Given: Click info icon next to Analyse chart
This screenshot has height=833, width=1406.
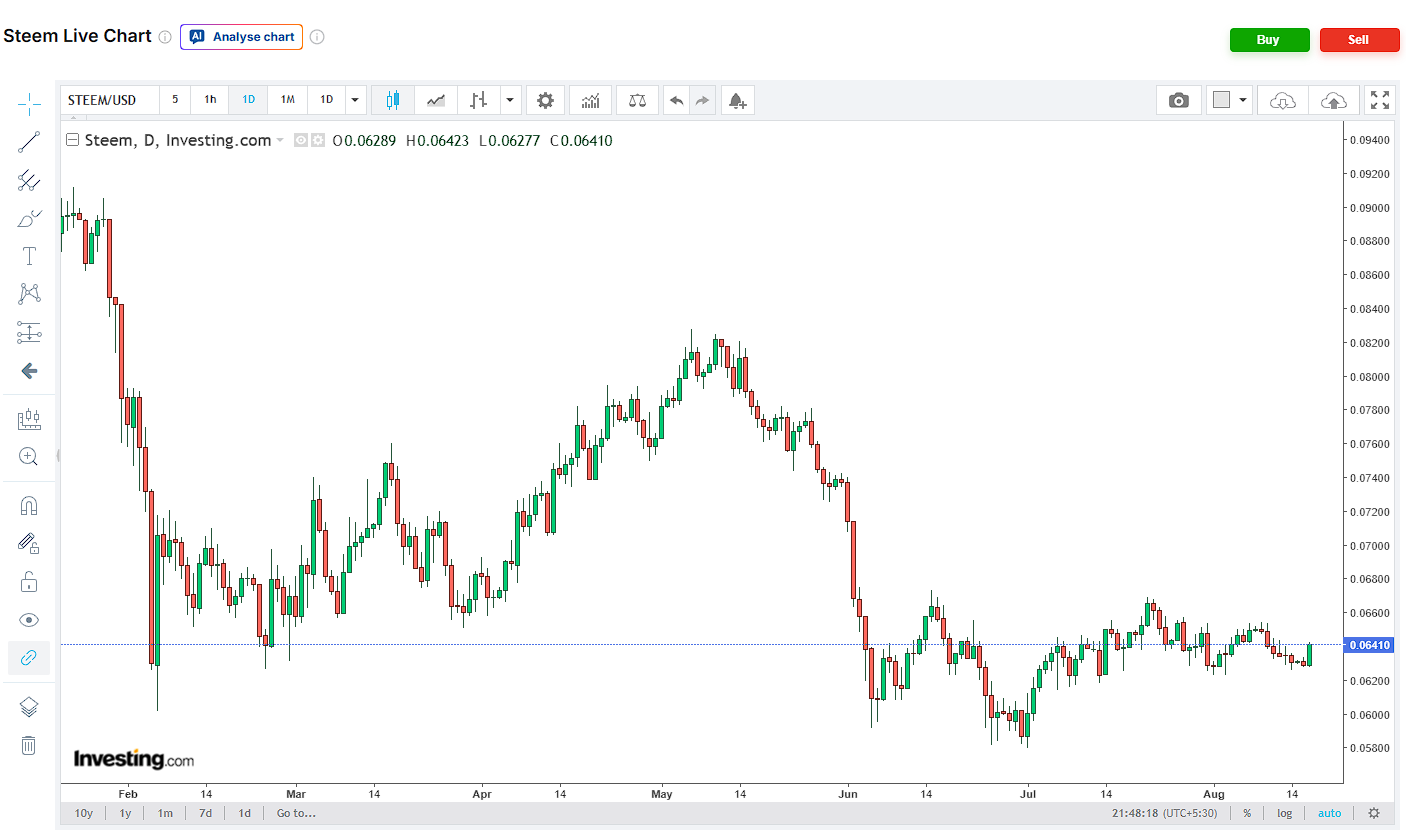Looking at the screenshot, I should (x=317, y=37).
